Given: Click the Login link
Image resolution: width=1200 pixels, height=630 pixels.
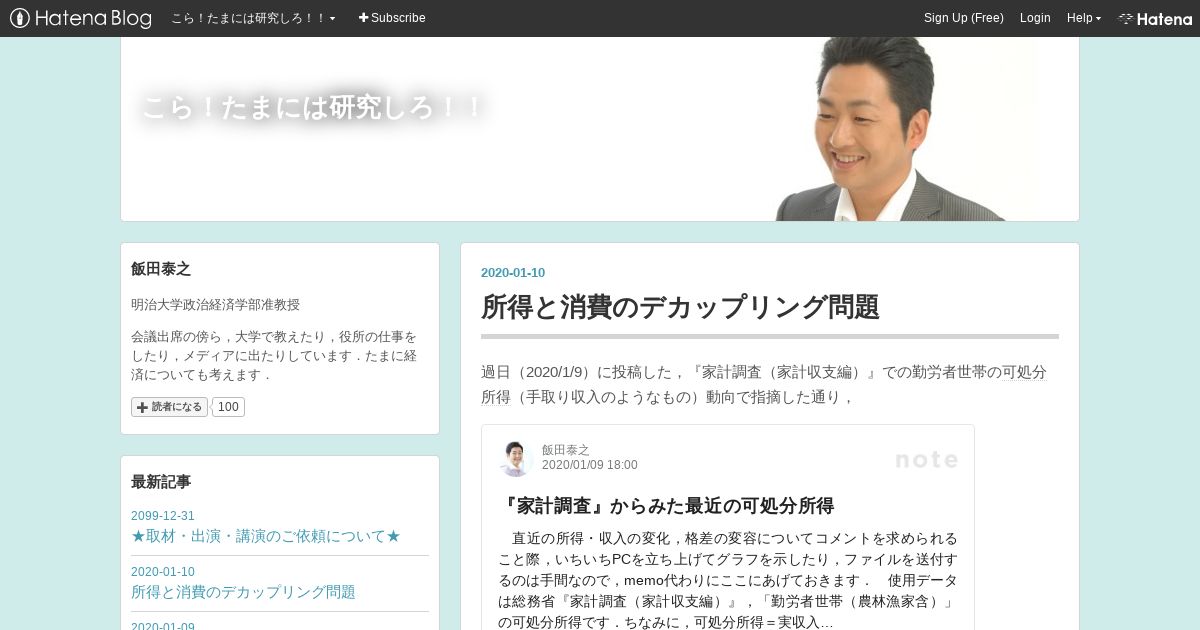Looking at the screenshot, I should (x=1035, y=18).
